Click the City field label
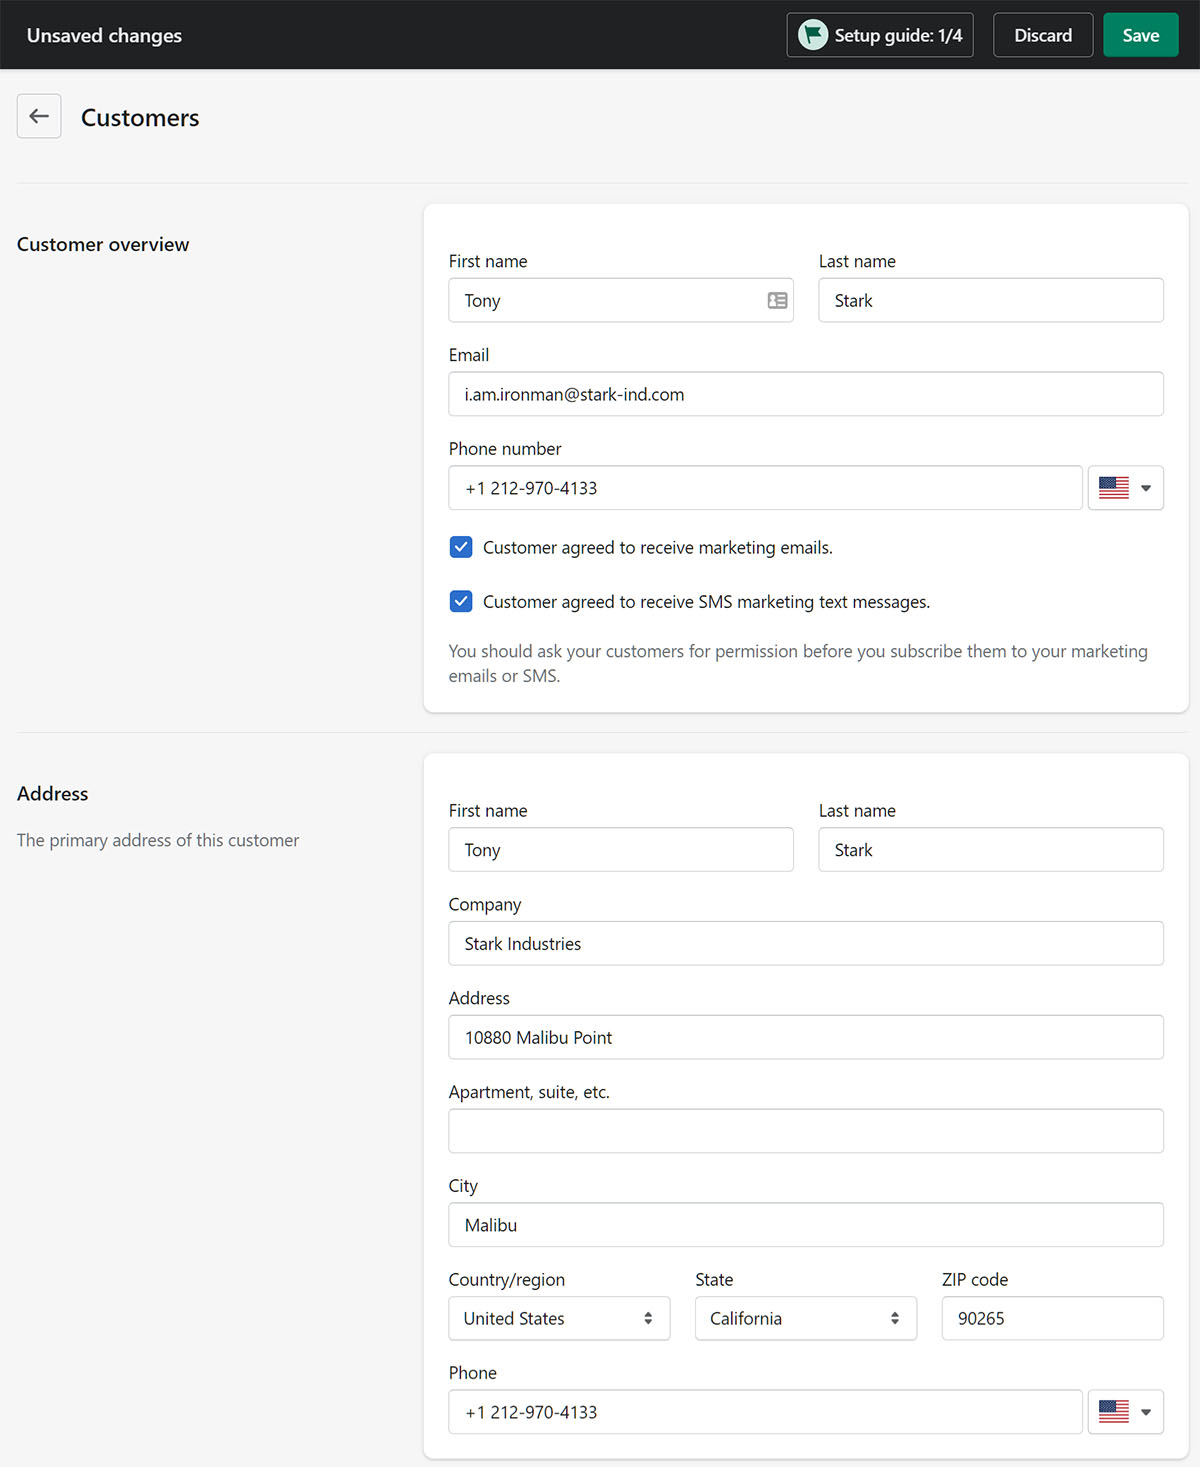 [463, 1186]
